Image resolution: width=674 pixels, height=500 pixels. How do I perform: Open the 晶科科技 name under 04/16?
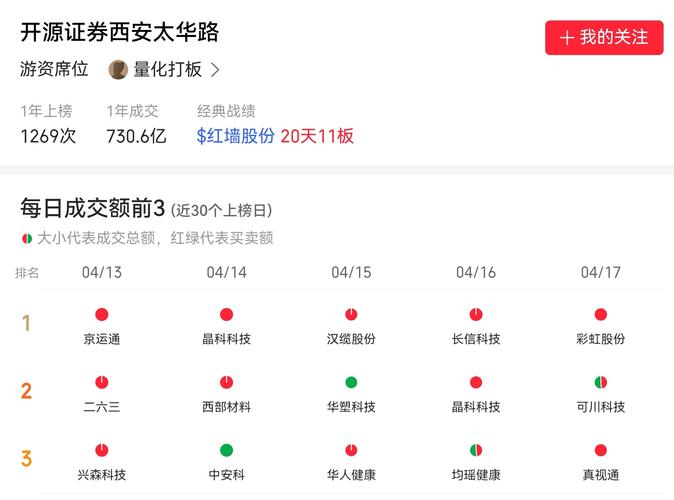pyautogui.click(x=476, y=407)
